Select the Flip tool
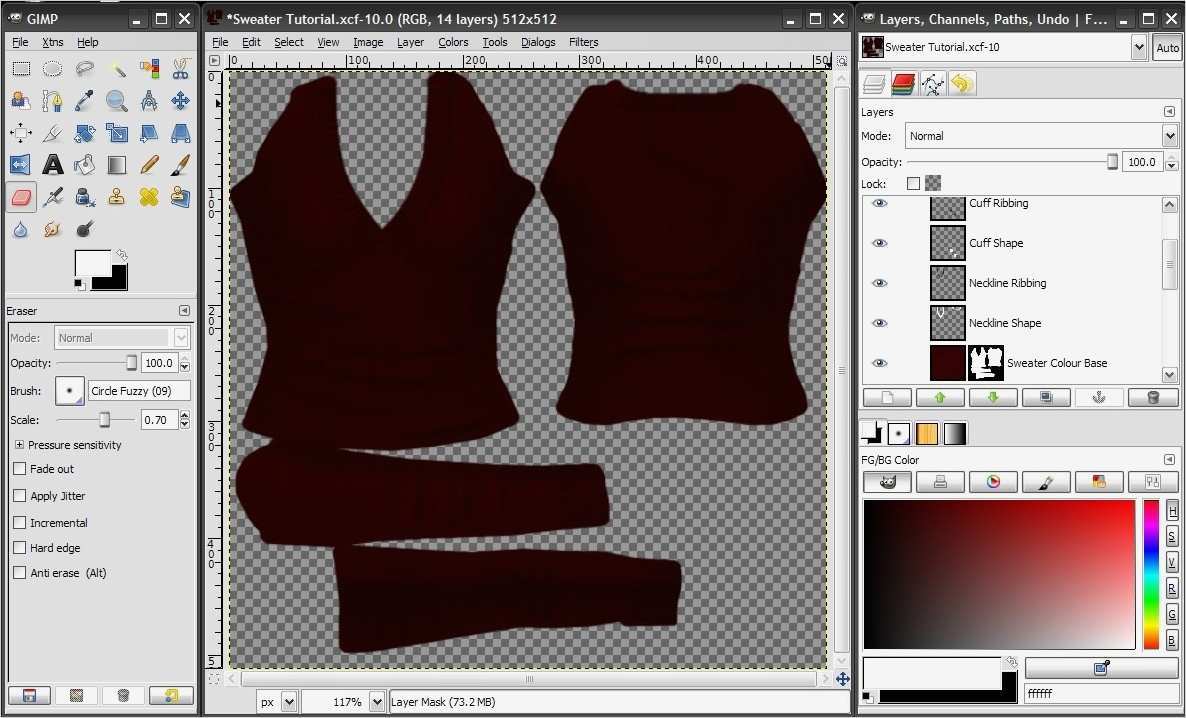 tap(20, 164)
